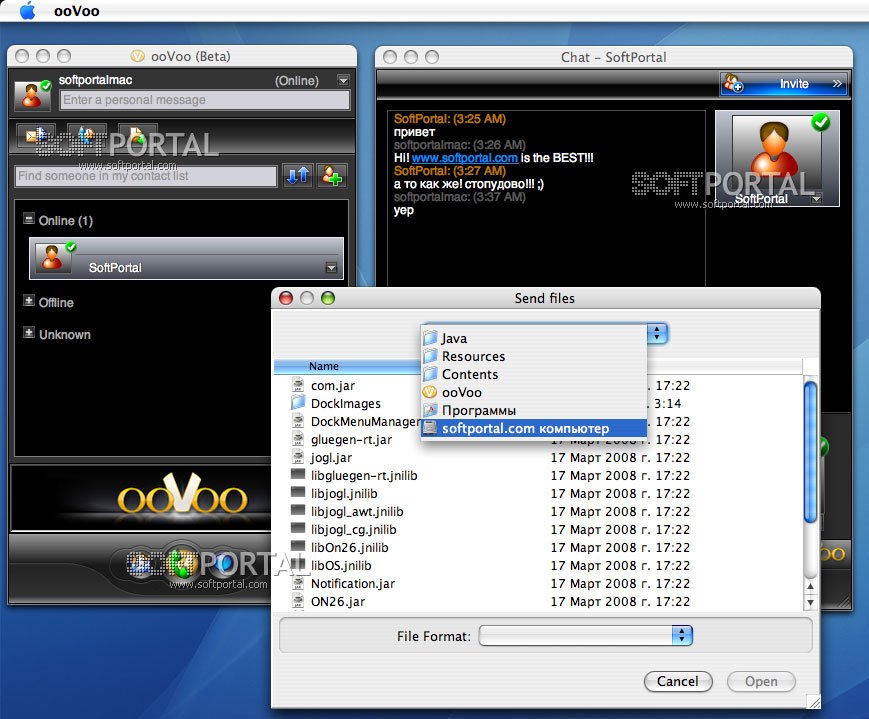
Task: Select the libOS.jnilib file
Action: point(341,565)
